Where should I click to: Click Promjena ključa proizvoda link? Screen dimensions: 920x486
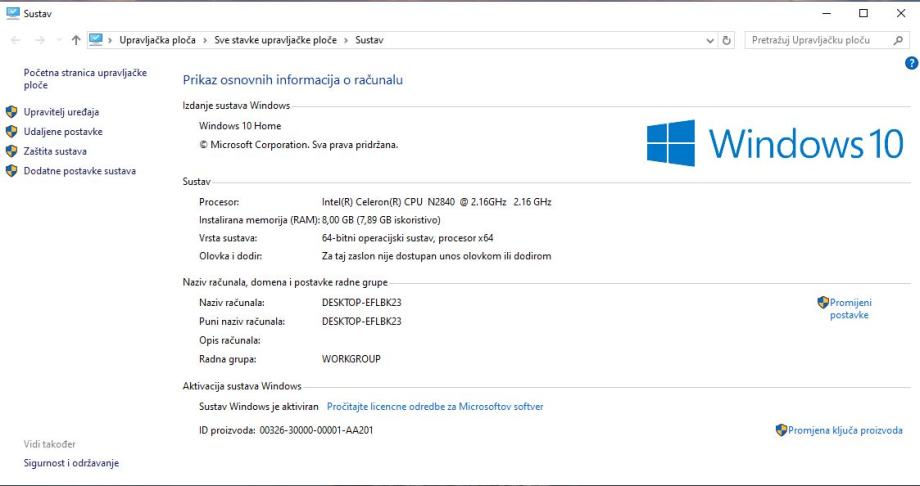click(x=845, y=430)
